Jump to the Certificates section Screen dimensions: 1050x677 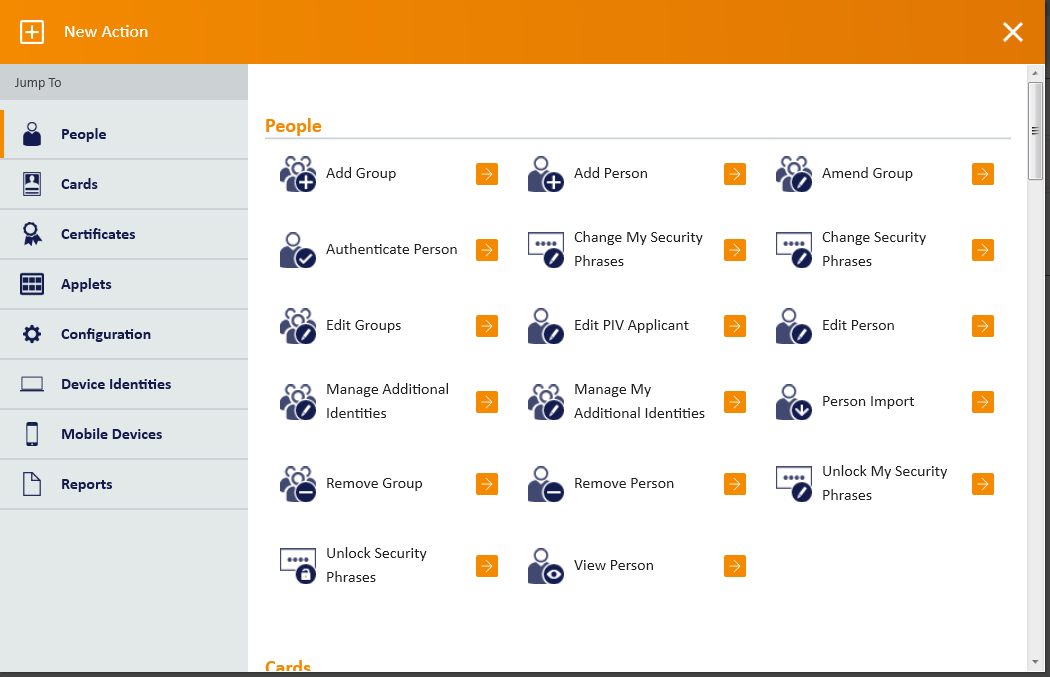pos(98,234)
